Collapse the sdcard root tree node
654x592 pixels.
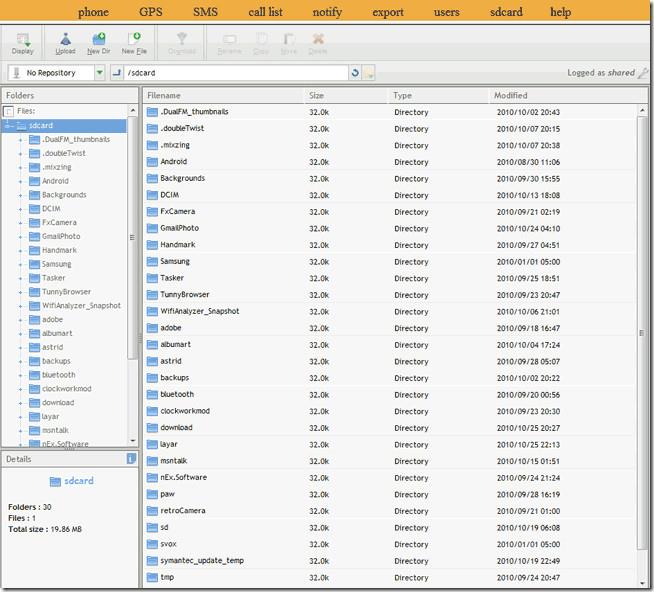(8, 126)
